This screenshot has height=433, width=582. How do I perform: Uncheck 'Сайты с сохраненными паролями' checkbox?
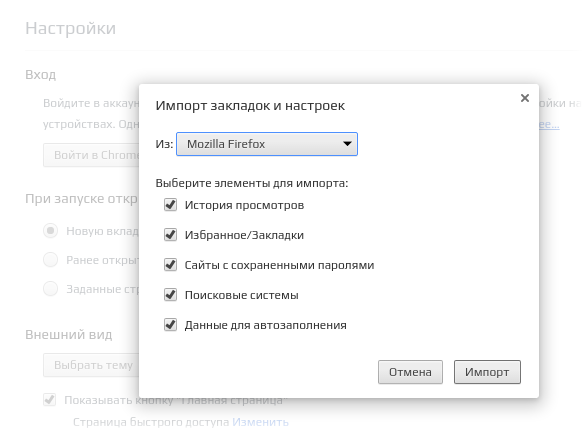click(170, 265)
